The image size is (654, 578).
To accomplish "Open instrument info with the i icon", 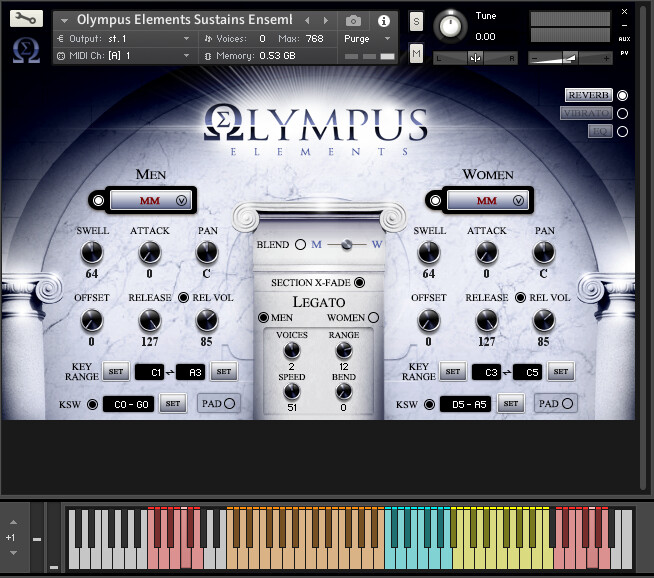I will 384,20.
